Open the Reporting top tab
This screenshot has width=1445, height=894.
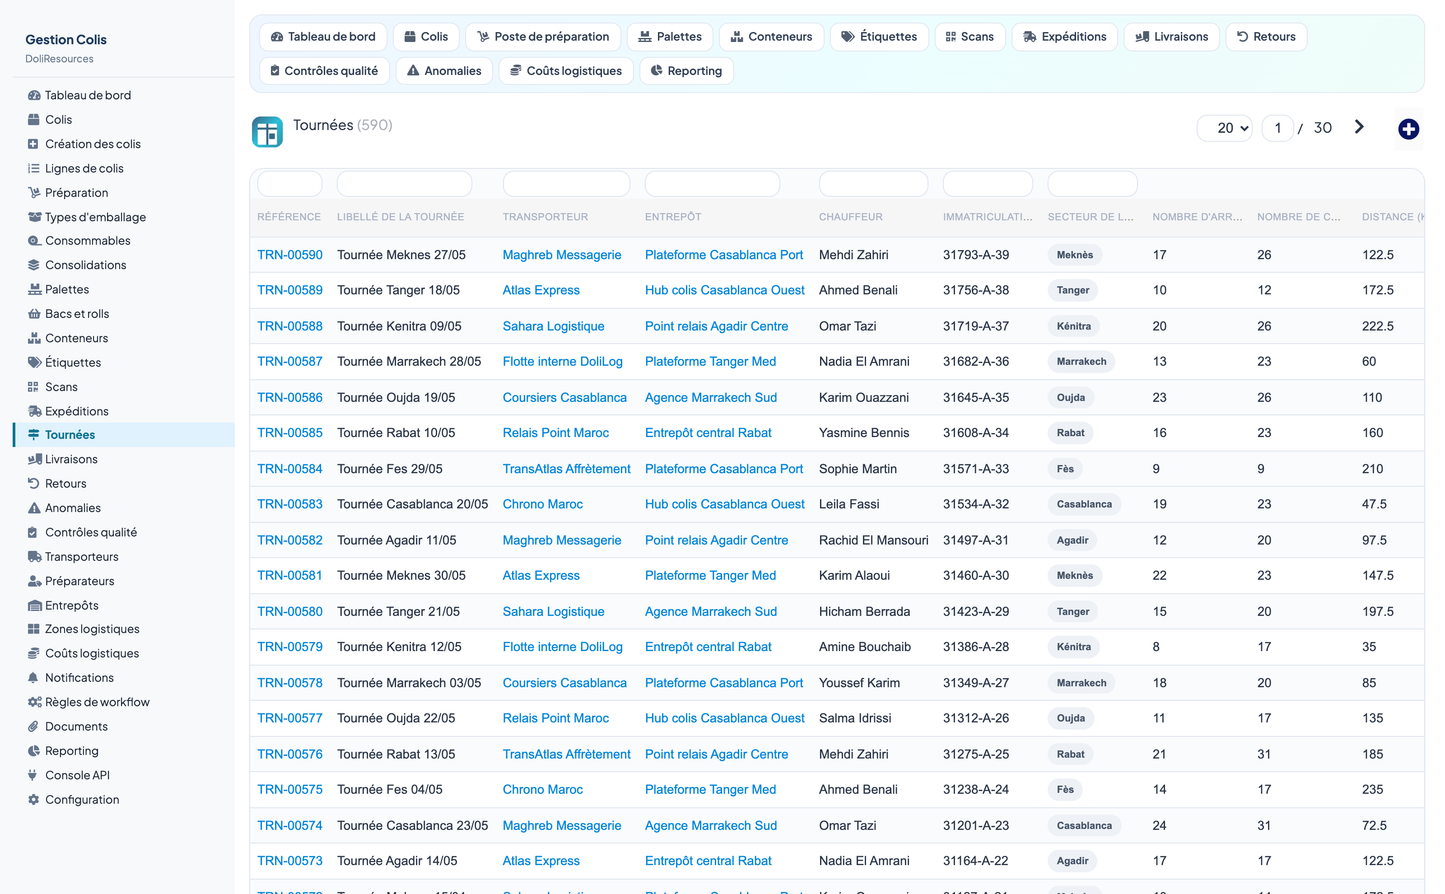686,71
